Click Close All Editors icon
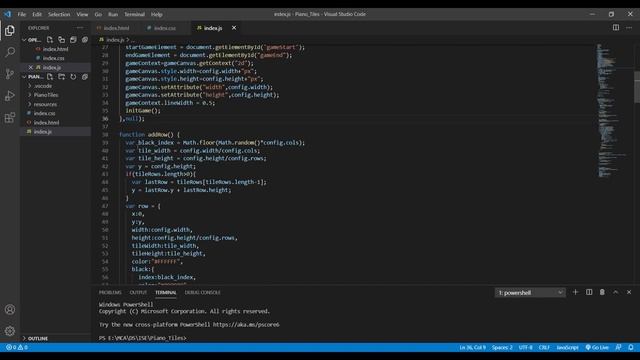 click(85, 40)
